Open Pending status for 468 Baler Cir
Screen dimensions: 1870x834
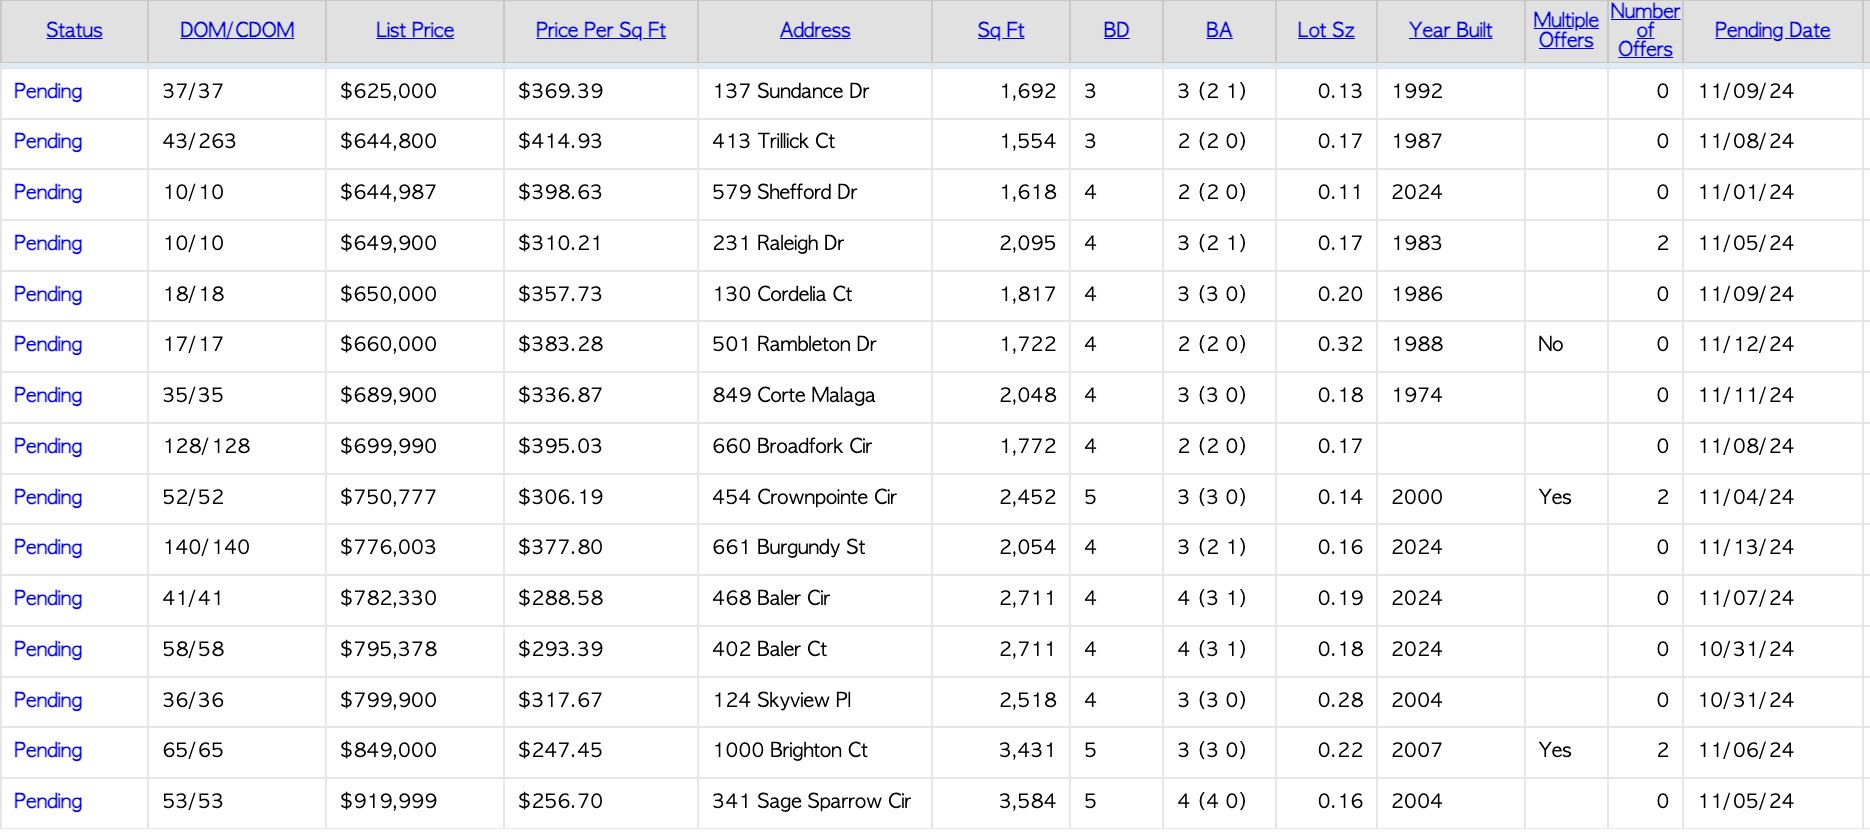[48, 599]
